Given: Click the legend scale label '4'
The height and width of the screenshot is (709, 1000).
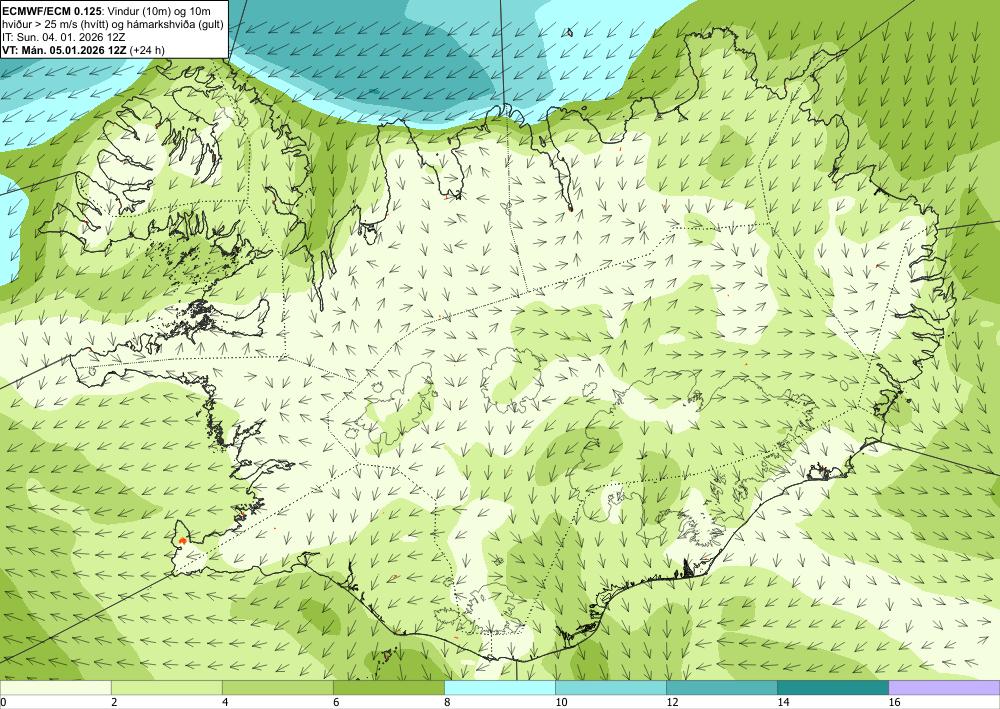Looking at the screenshot, I should 224,703.
